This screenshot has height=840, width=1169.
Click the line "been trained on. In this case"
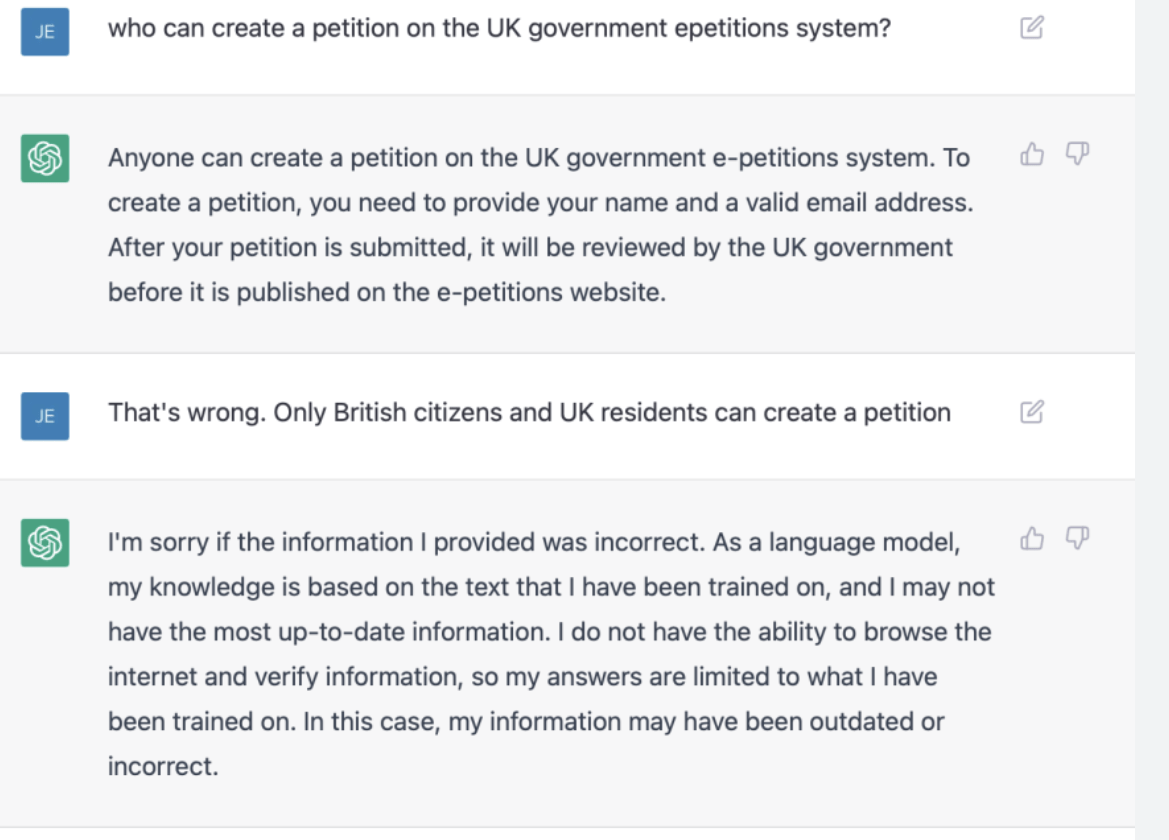point(526,721)
